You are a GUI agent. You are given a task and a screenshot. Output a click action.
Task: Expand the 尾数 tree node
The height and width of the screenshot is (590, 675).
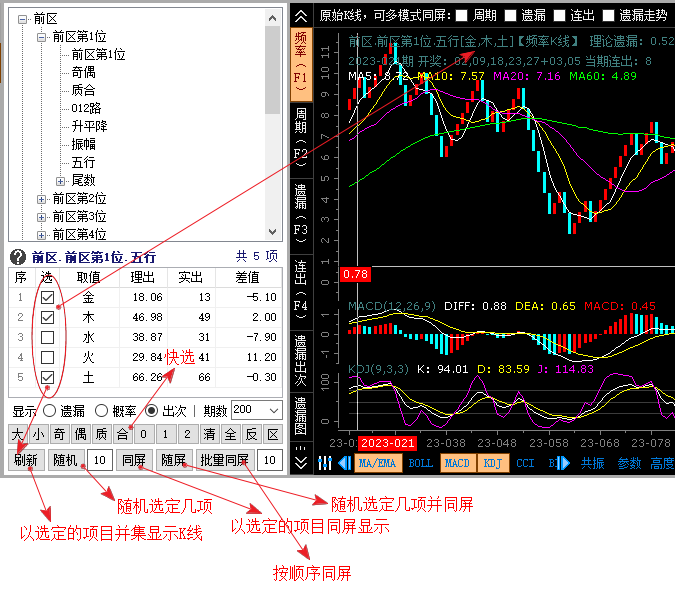pos(60,181)
